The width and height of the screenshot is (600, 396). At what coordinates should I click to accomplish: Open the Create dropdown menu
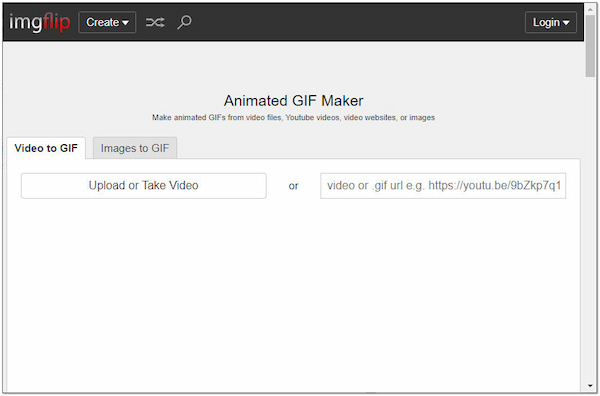pos(107,22)
